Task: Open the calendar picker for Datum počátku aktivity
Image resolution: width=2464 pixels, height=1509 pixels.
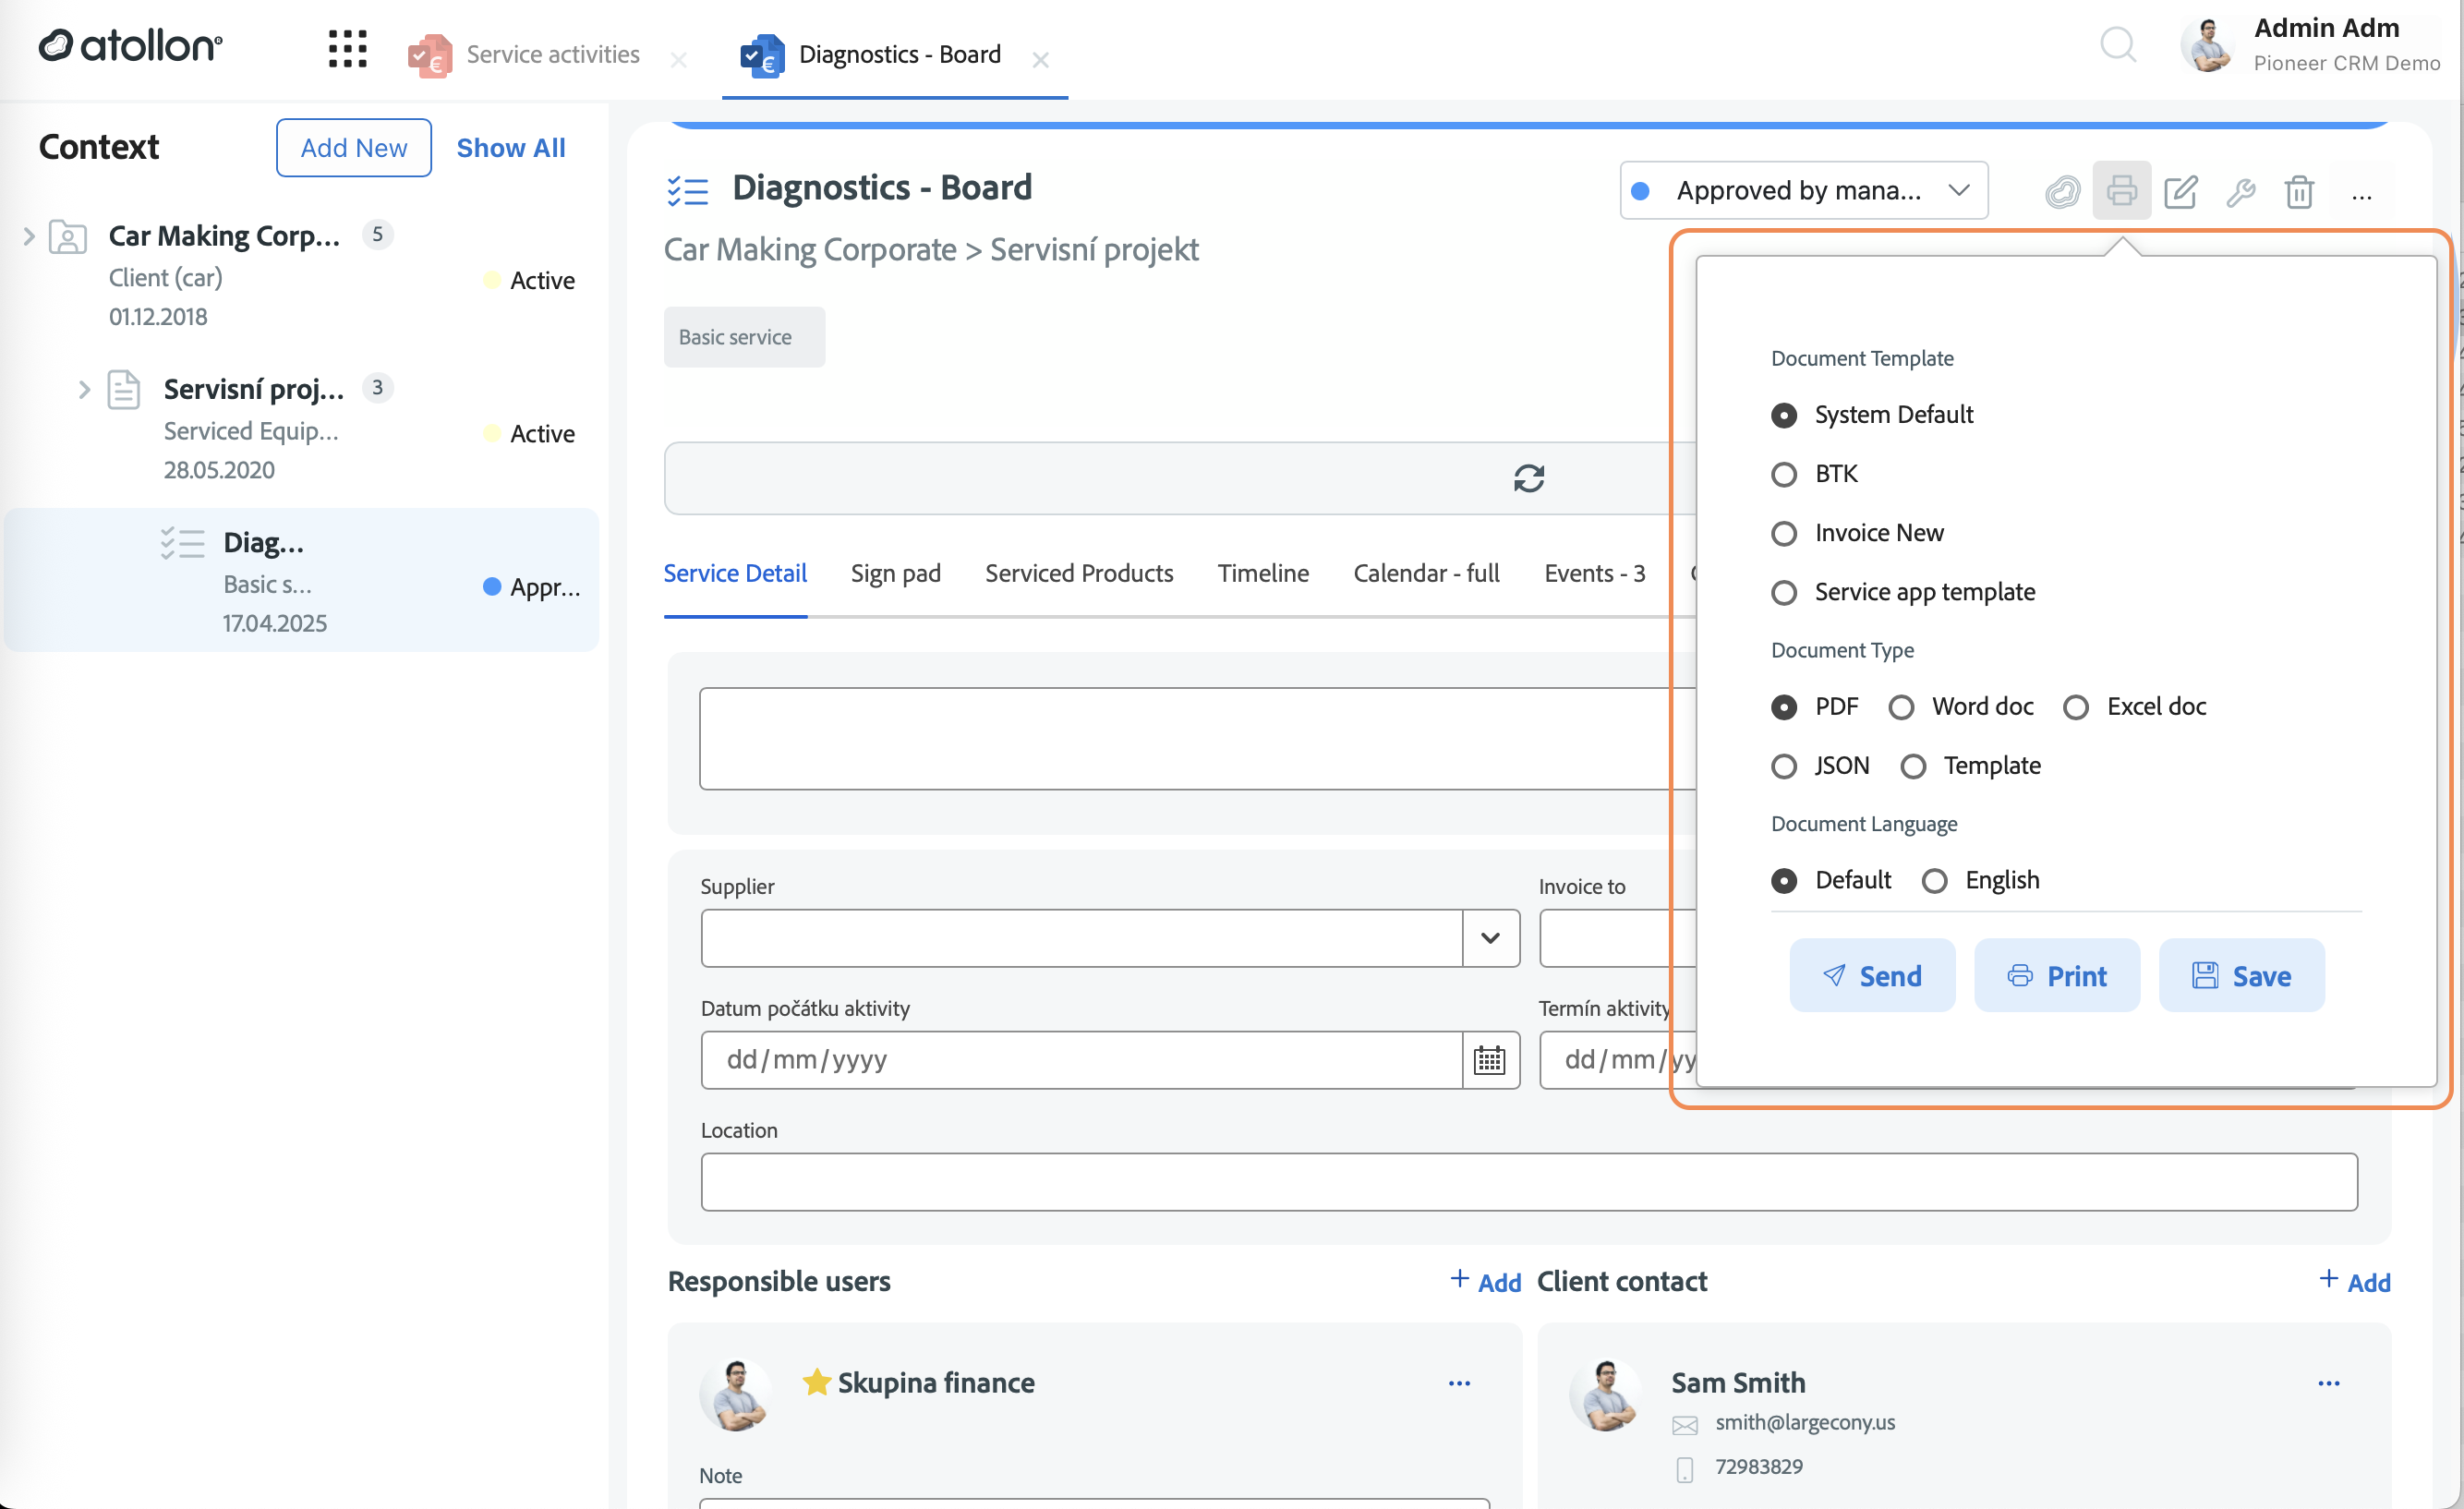Action: coord(1490,1060)
